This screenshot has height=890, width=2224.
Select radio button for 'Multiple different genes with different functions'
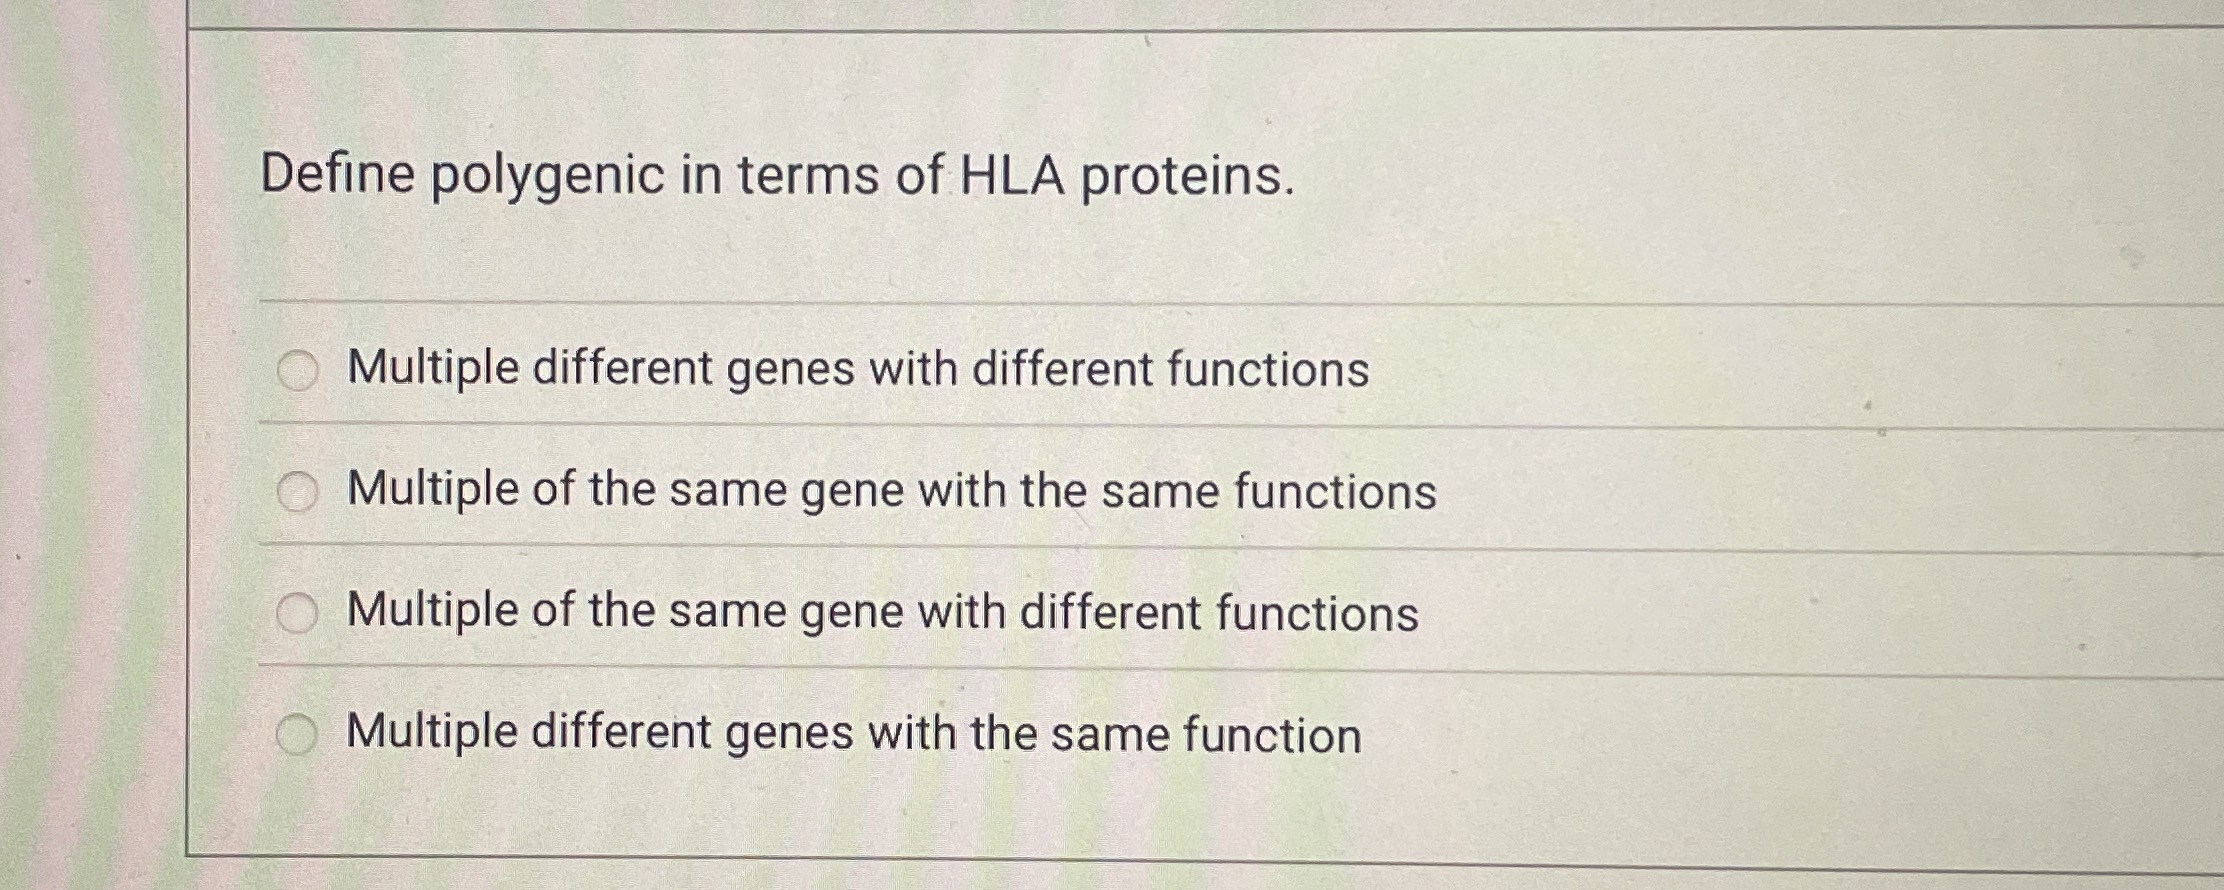coord(297,370)
